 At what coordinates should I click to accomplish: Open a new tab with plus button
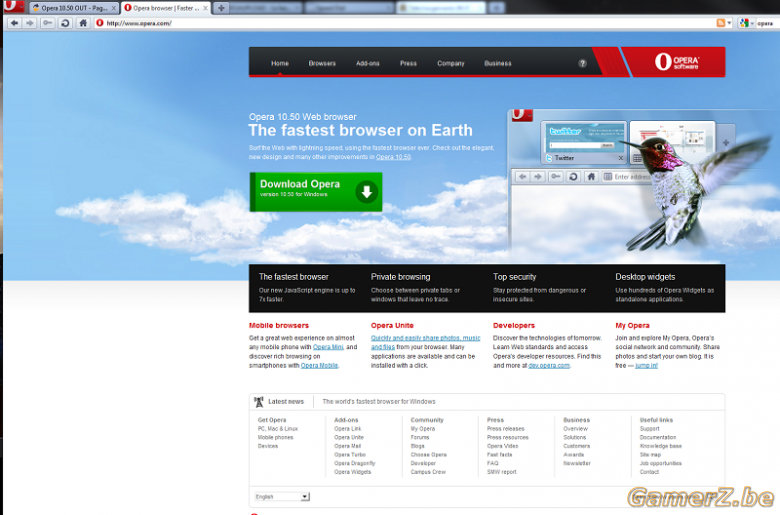[x=221, y=8]
